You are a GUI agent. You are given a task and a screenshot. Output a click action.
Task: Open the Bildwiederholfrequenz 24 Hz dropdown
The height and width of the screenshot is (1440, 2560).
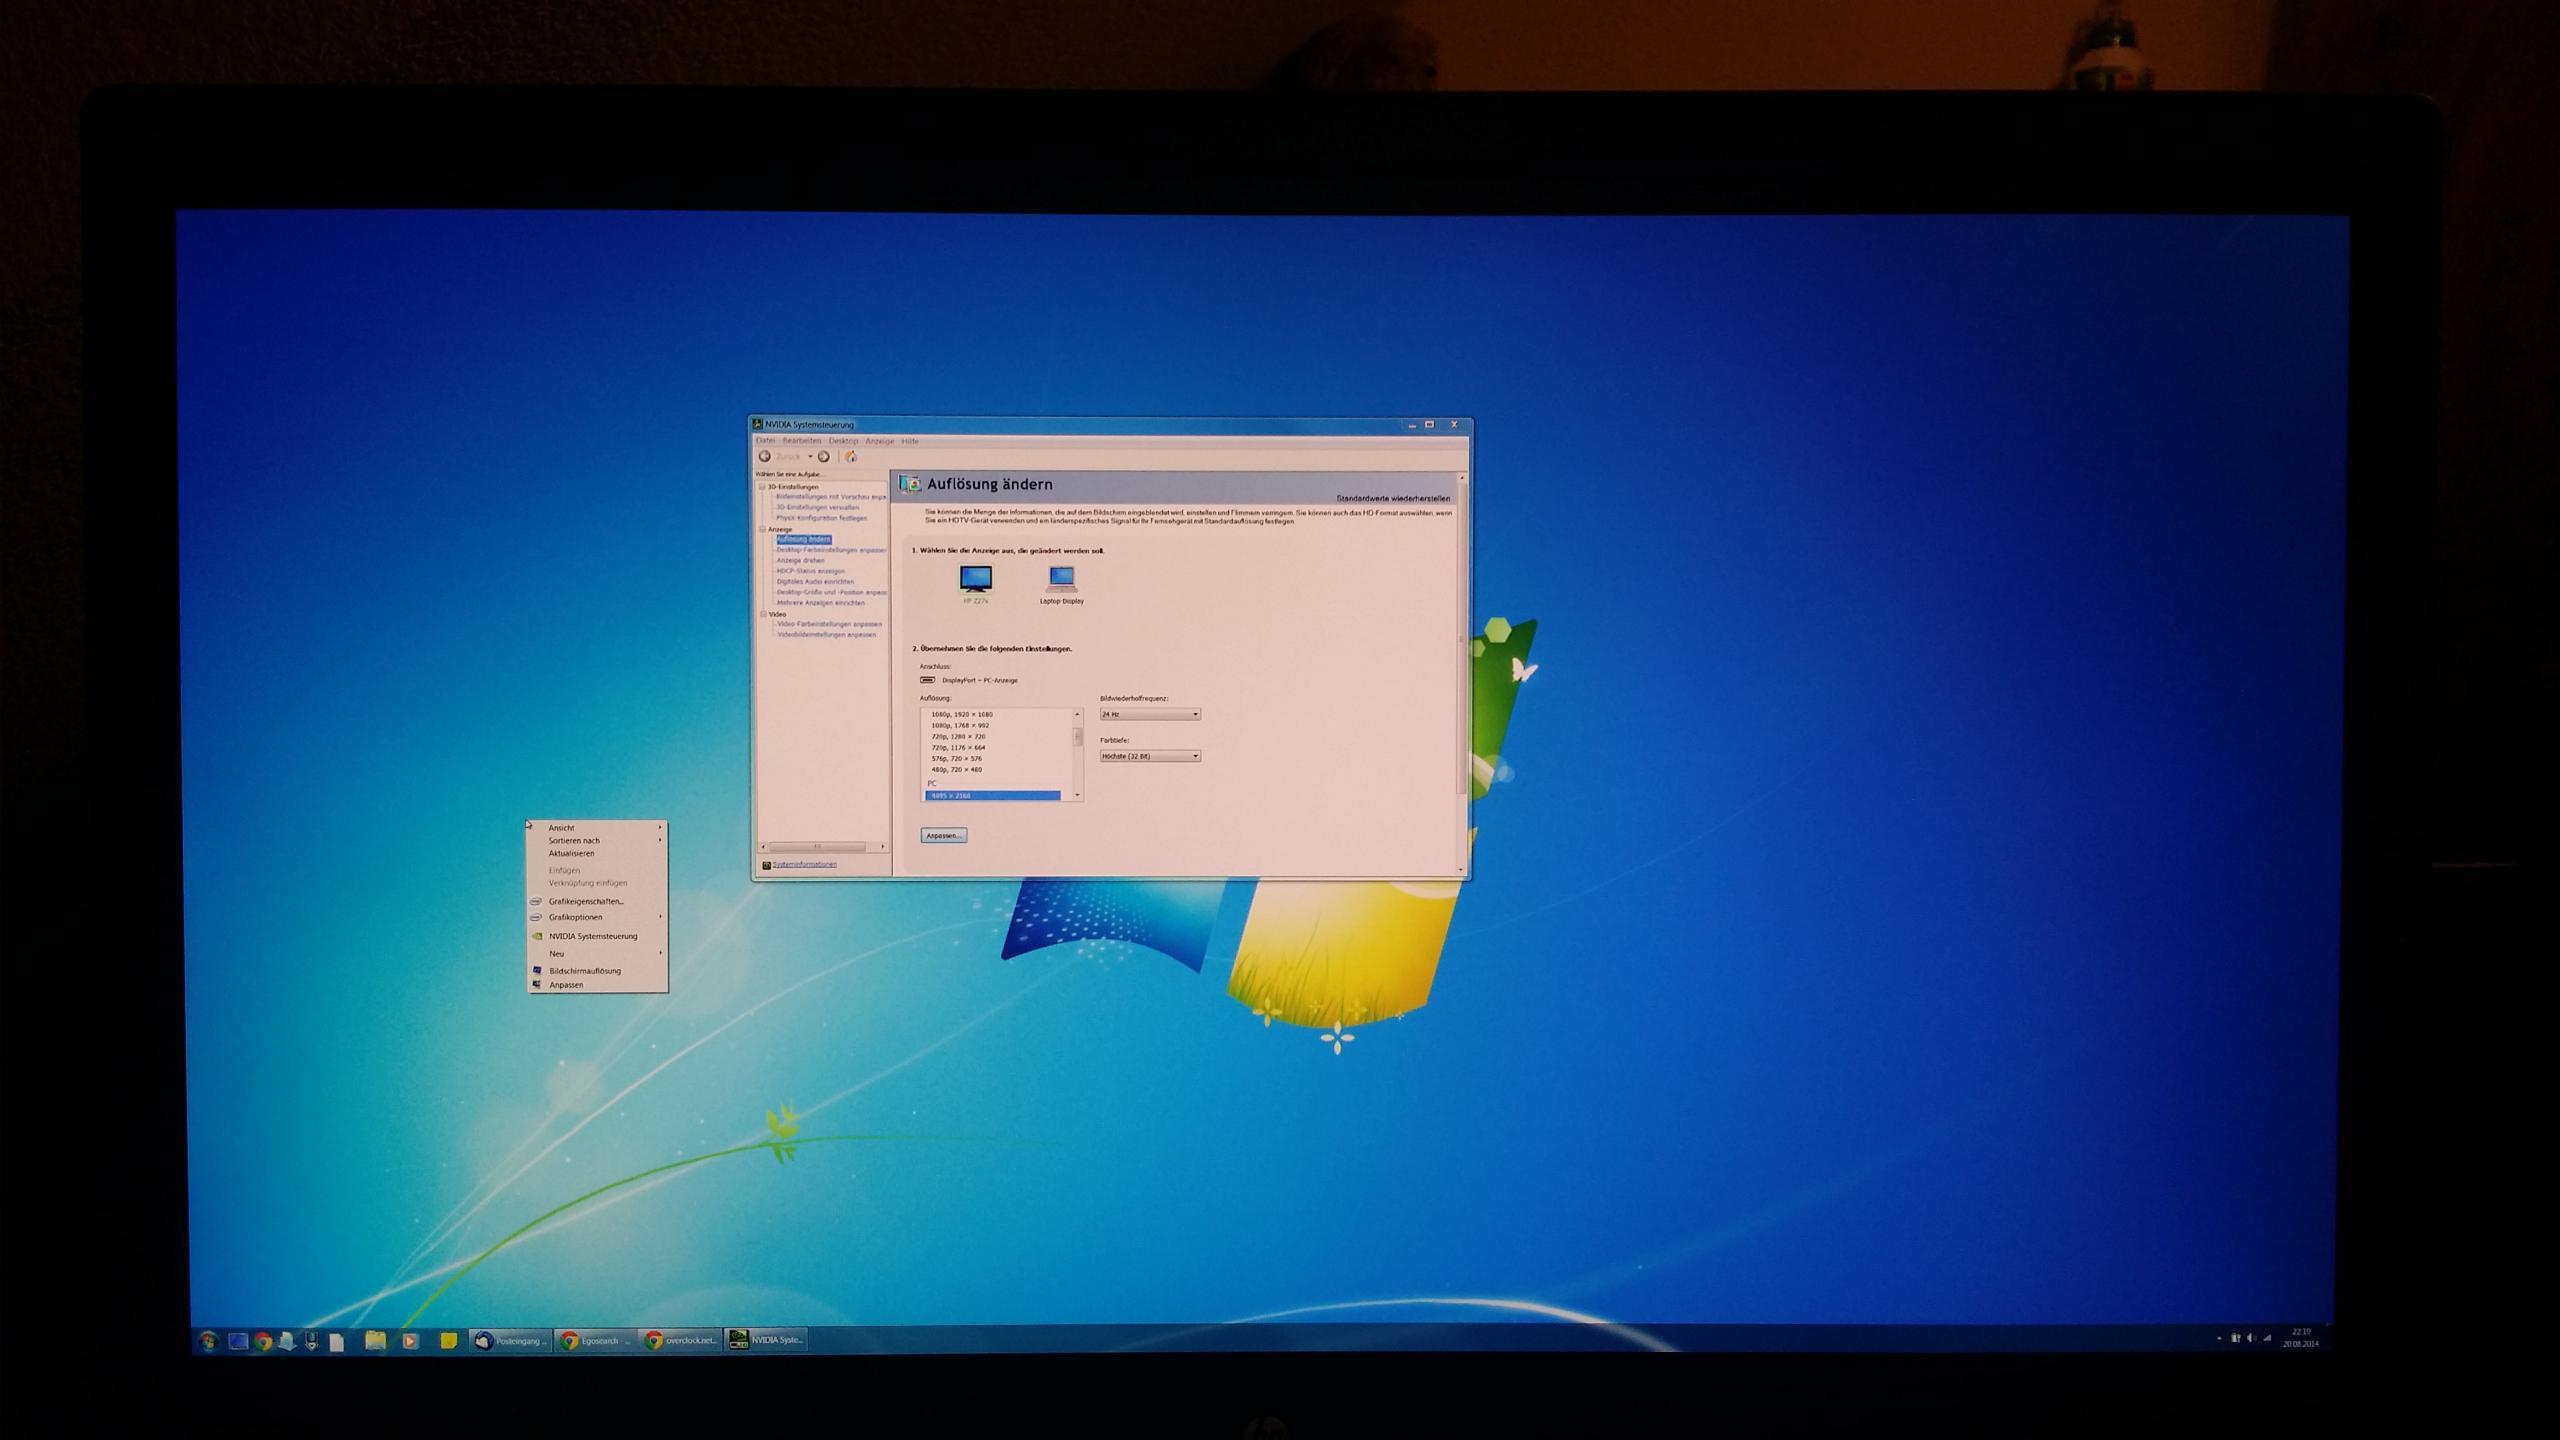pyautogui.click(x=1150, y=714)
